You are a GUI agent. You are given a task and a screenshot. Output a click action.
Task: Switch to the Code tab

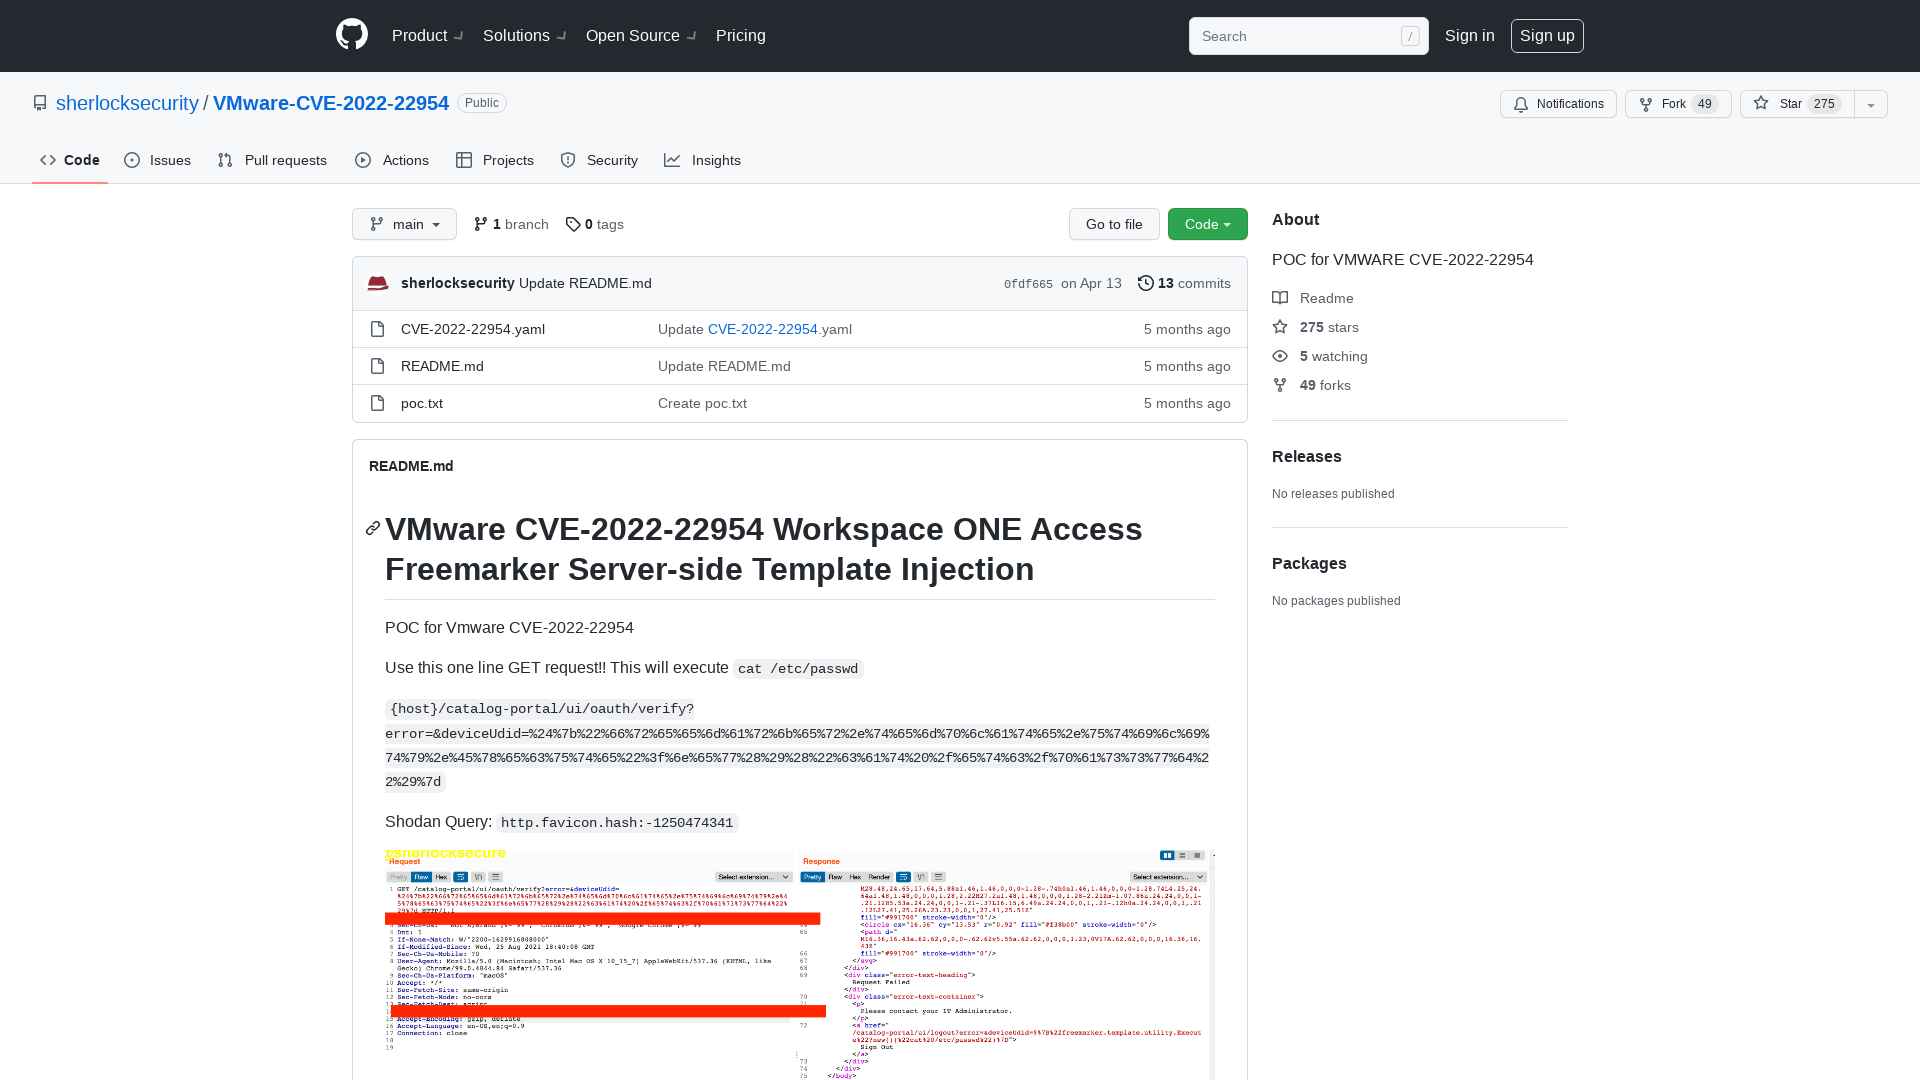coord(70,160)
